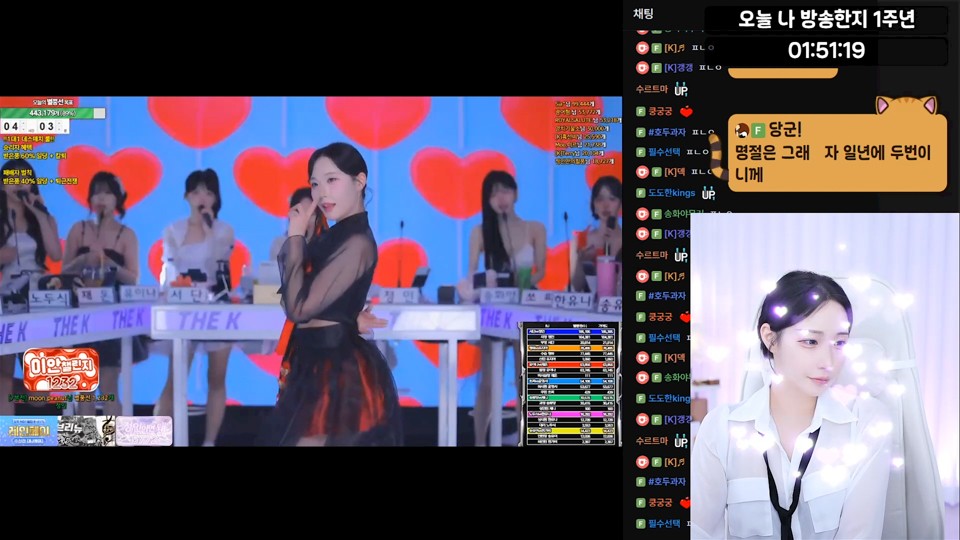Click the 당군 avatar in the chat bubble
The height and width of the screenshot is (540, 960).
tap(742, 131)
